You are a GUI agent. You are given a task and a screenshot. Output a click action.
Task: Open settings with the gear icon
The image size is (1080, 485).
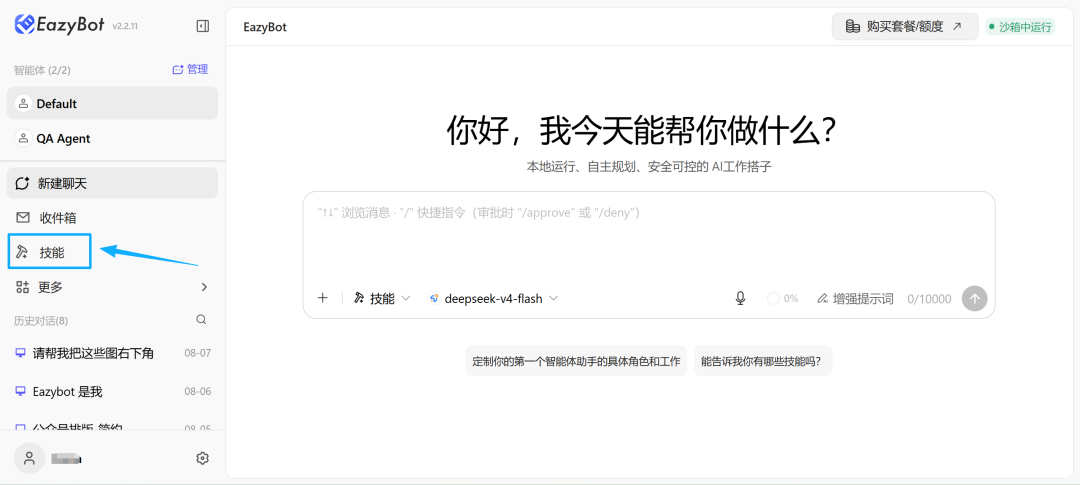point(202,458)
